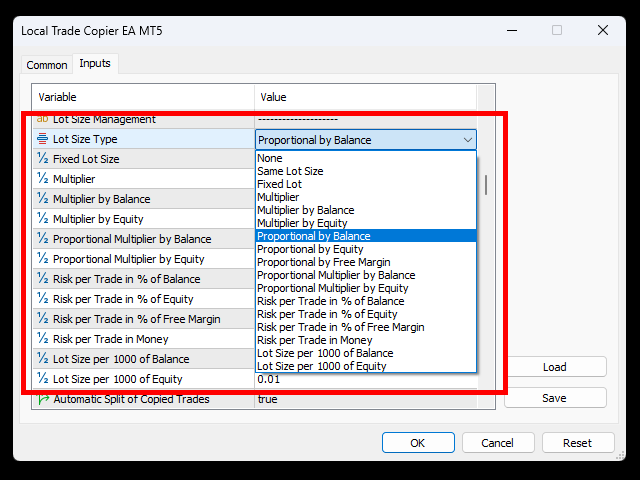Click the arrow icon of Automatic Split row
This screenshot has height=480, width=640.
click(43, 399)
